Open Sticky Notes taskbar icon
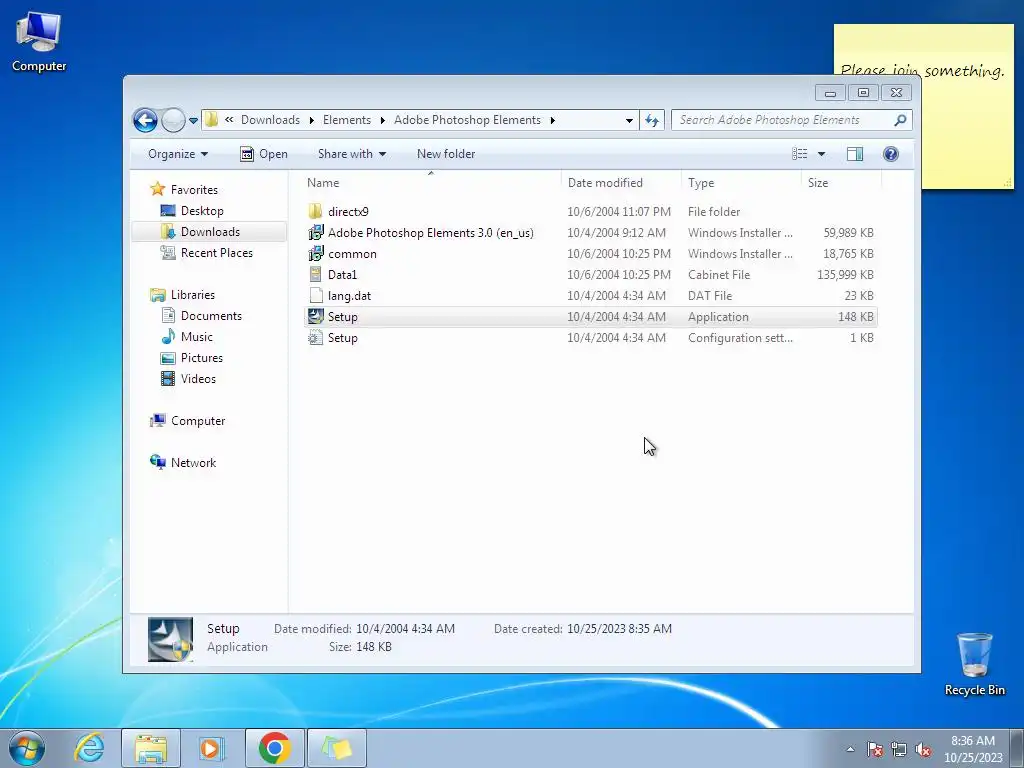The image size is (1024, 768). 336,748
